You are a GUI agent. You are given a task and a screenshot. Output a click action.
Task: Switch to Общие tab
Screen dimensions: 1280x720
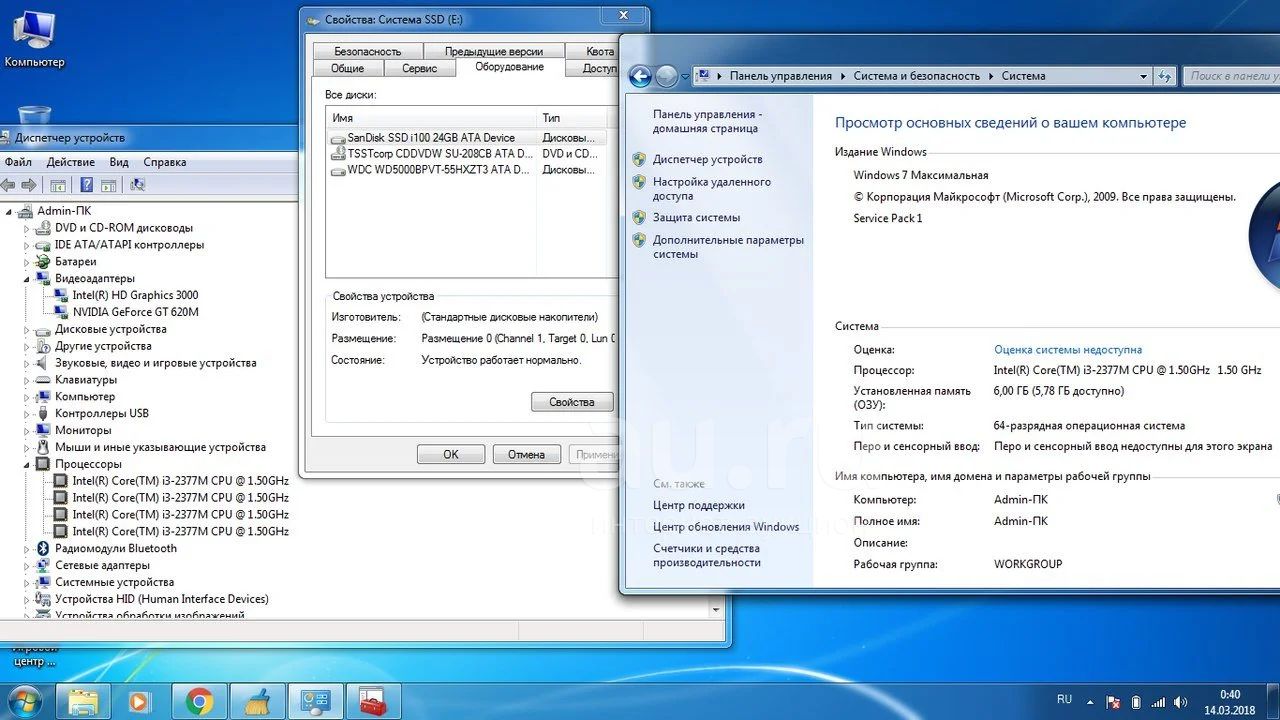[348, 68]
